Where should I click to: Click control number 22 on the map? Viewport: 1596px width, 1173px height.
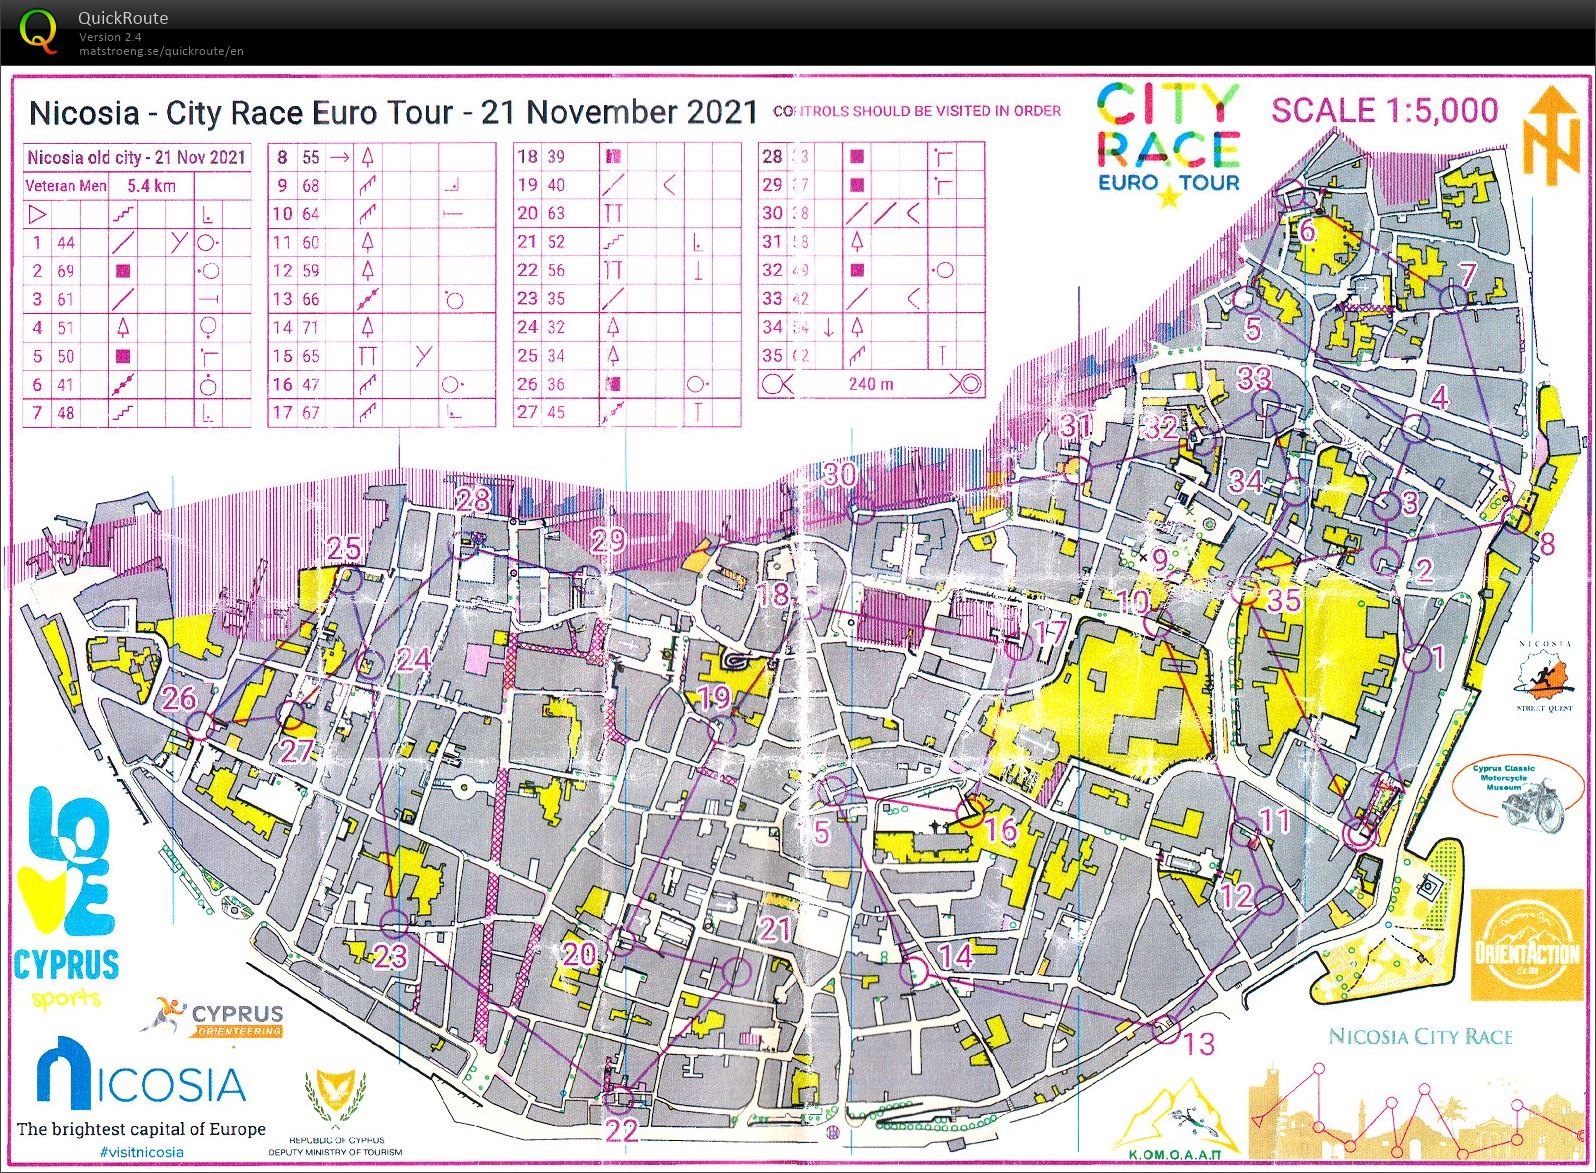(x=622, y=1130)
